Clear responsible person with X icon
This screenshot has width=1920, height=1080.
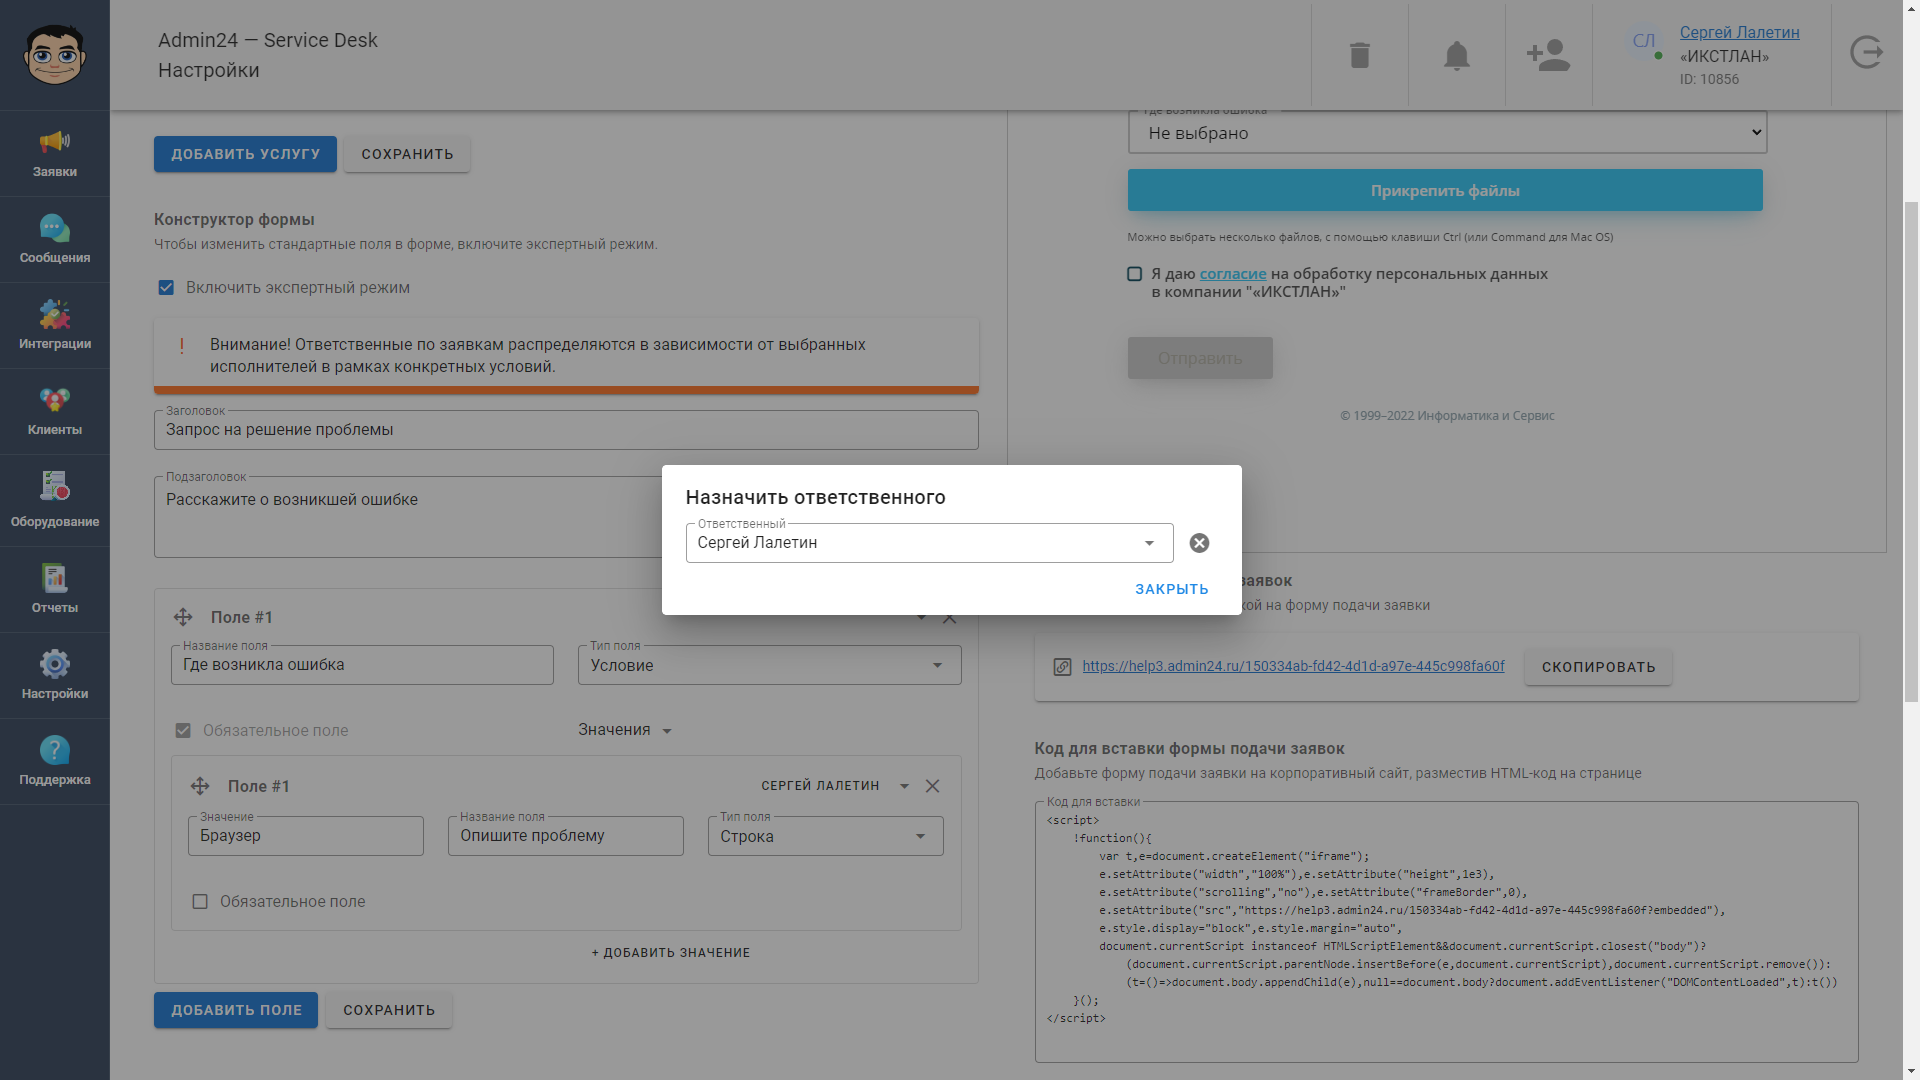click(1199, 543)
